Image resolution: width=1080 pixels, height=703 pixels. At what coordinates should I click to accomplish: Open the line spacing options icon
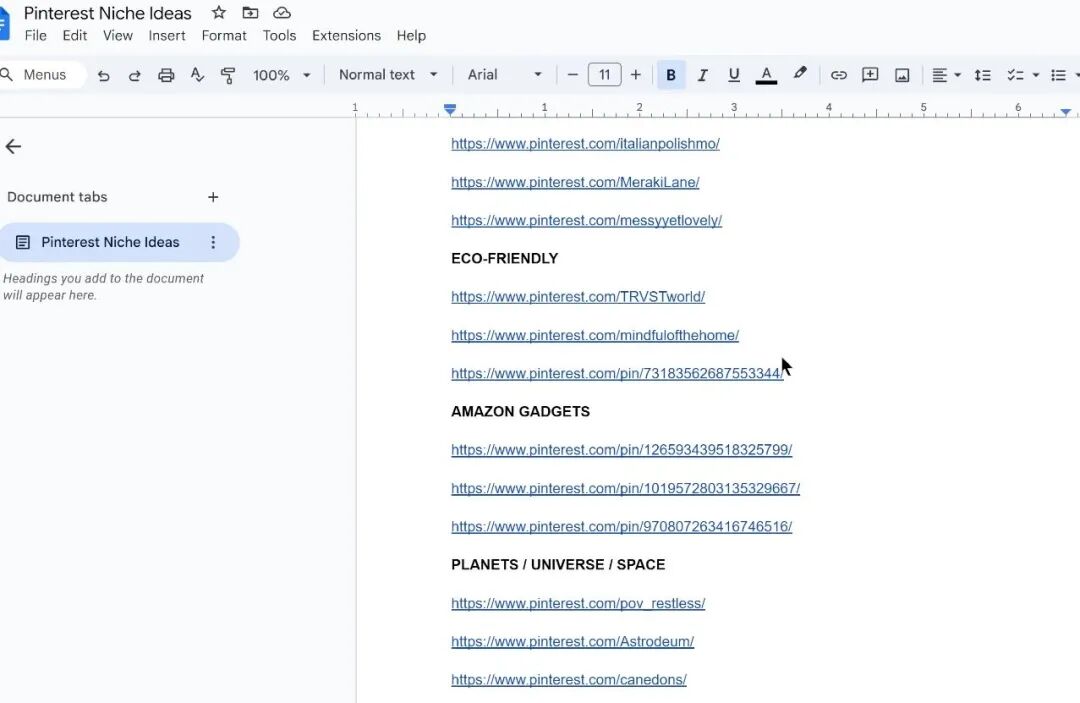pos(983,75)
